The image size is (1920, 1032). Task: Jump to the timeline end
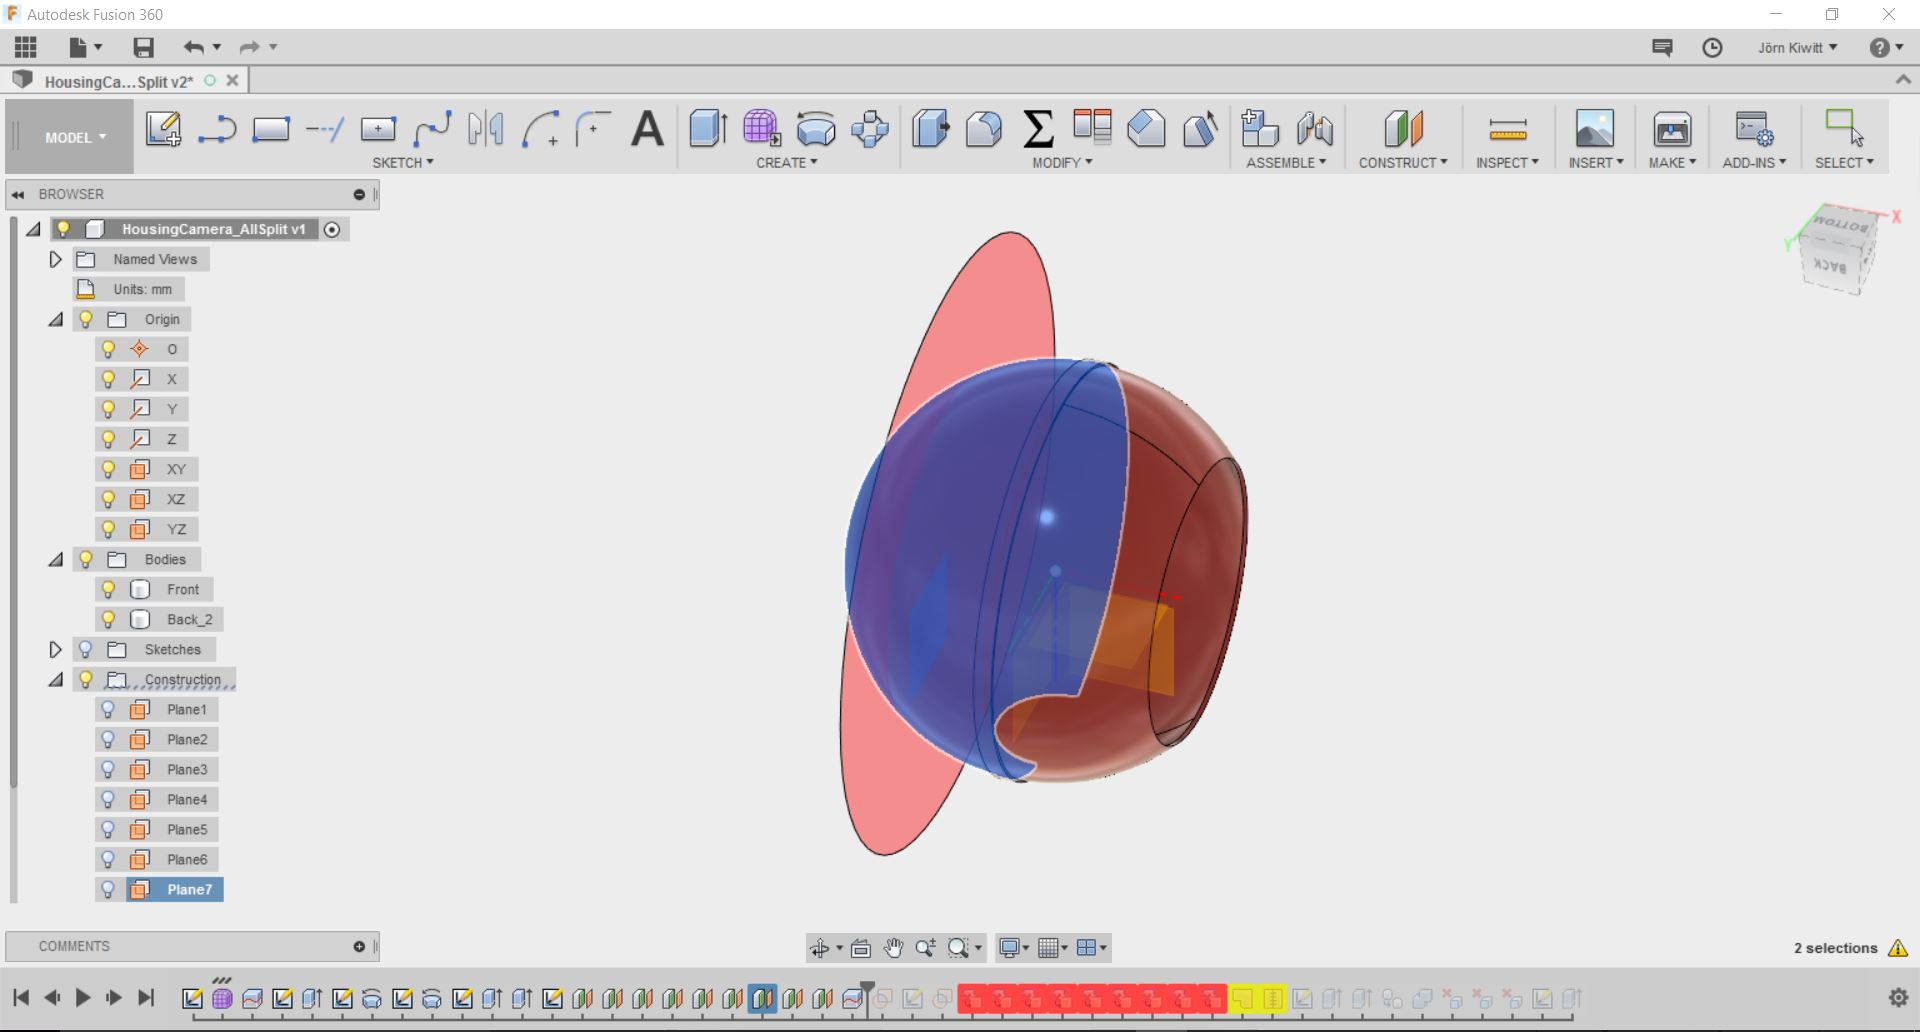pyautogui.click(x=146, y=997)
